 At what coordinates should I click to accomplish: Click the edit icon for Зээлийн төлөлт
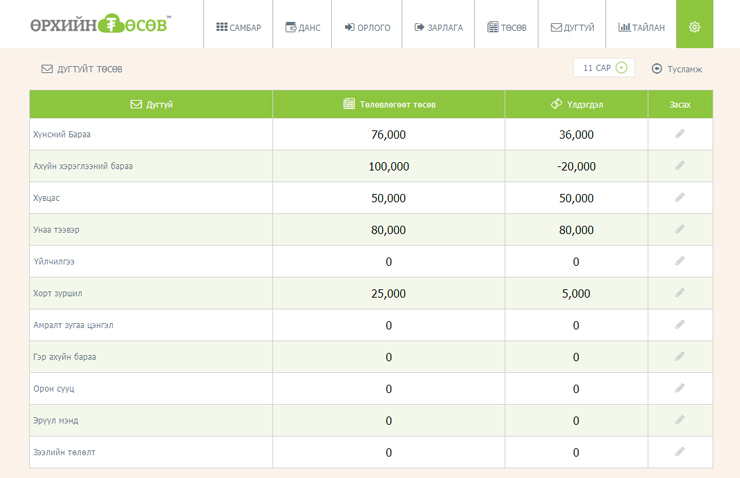click(x=680, y=452)
